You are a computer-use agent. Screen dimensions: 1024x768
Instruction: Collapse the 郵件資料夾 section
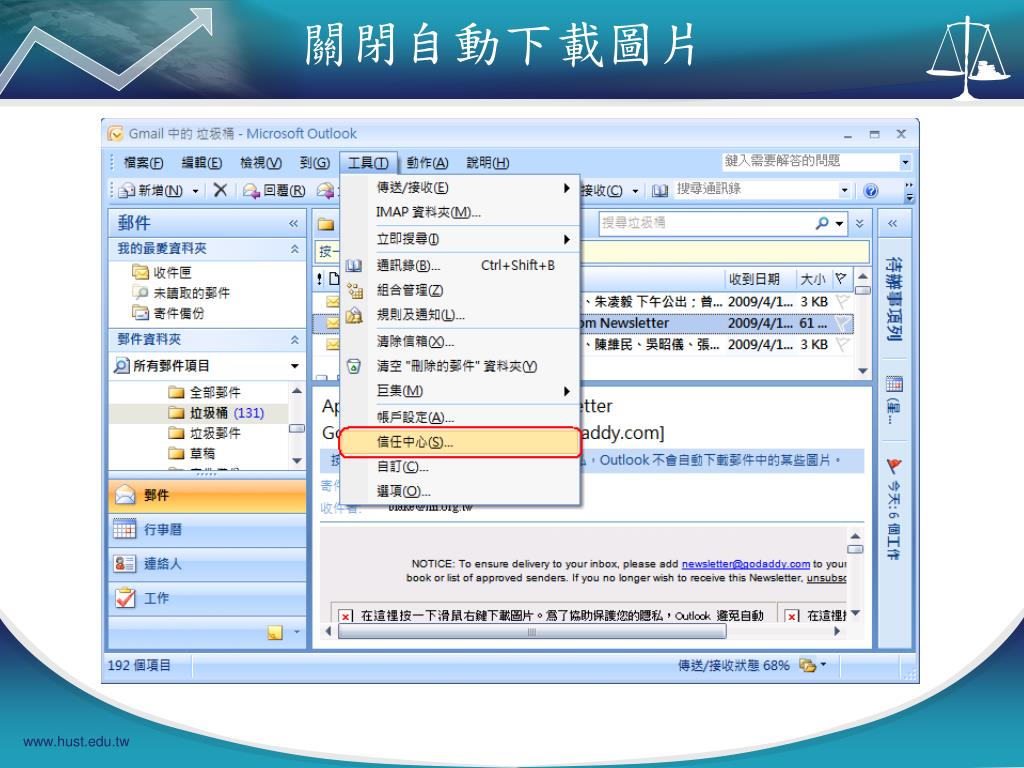(x=295, y=340)
